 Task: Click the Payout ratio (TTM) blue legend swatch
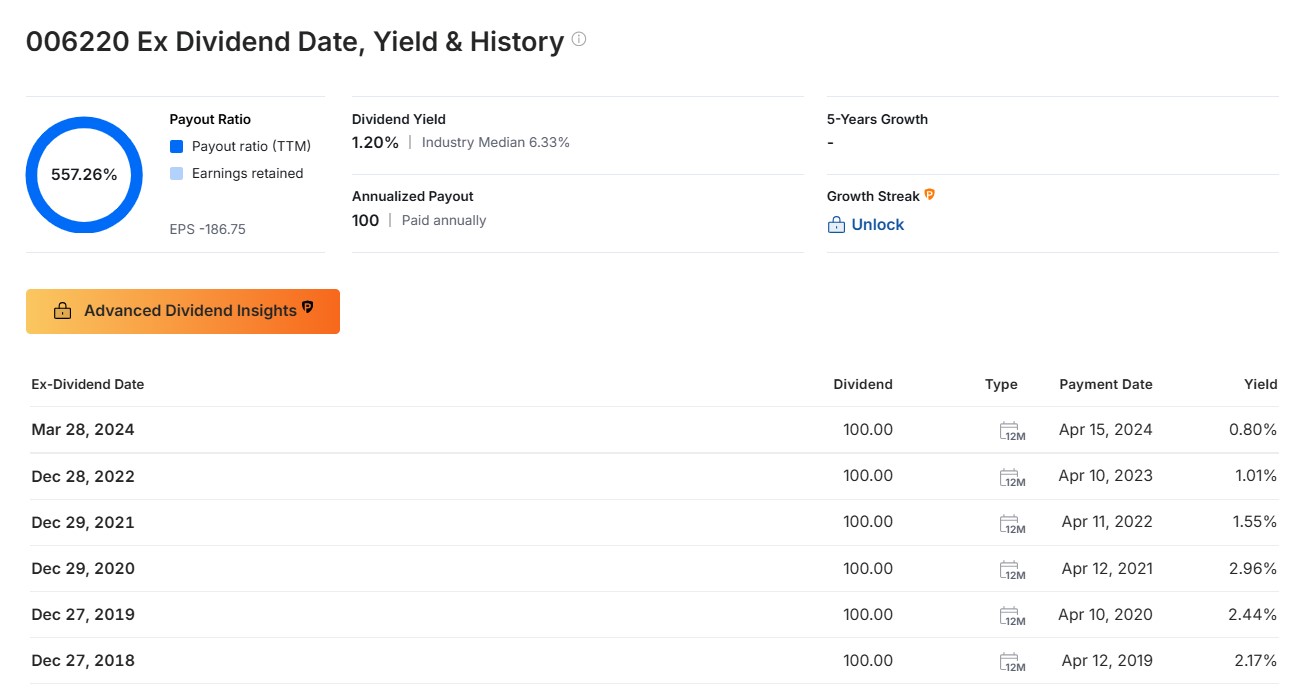click(176, 146)
